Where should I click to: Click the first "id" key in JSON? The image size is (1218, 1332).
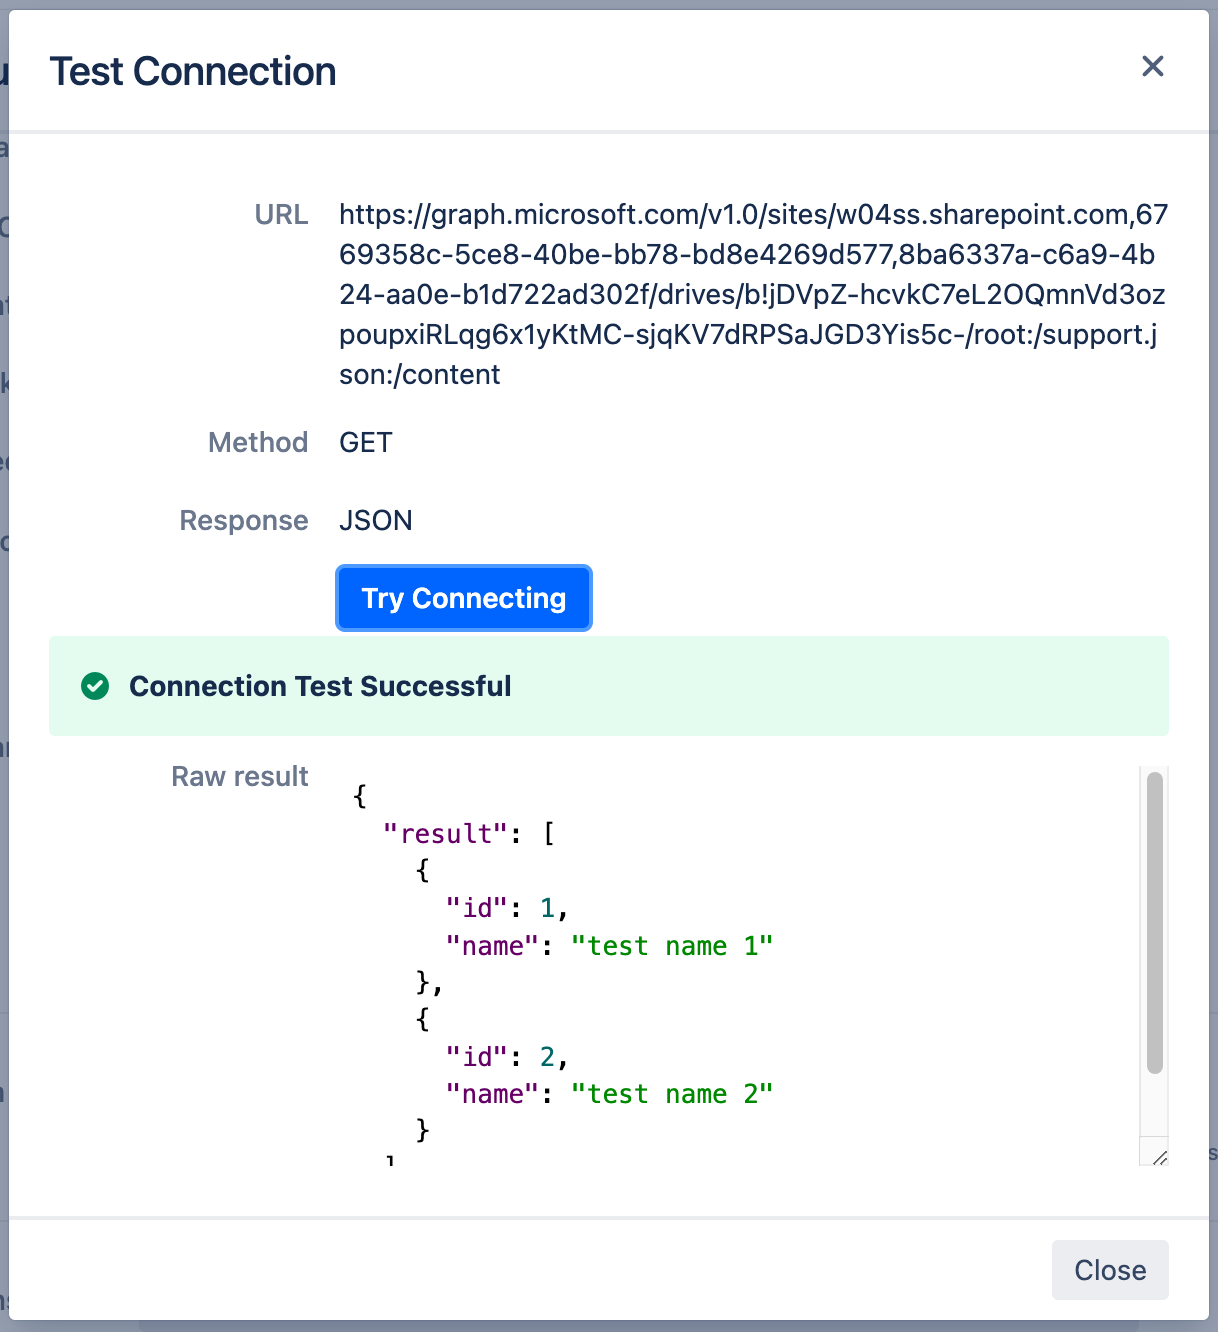pos(477,908)
